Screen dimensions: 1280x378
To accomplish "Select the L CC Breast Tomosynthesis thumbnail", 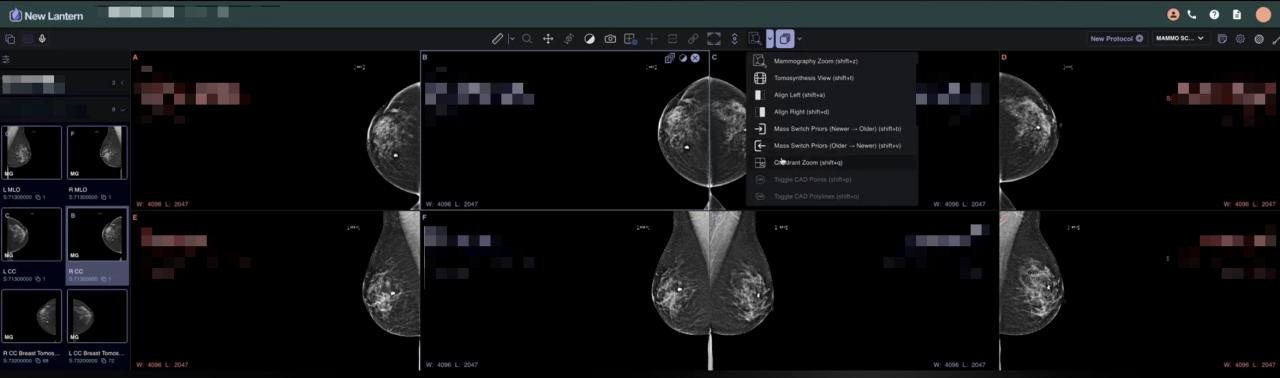I will [97, 317].
